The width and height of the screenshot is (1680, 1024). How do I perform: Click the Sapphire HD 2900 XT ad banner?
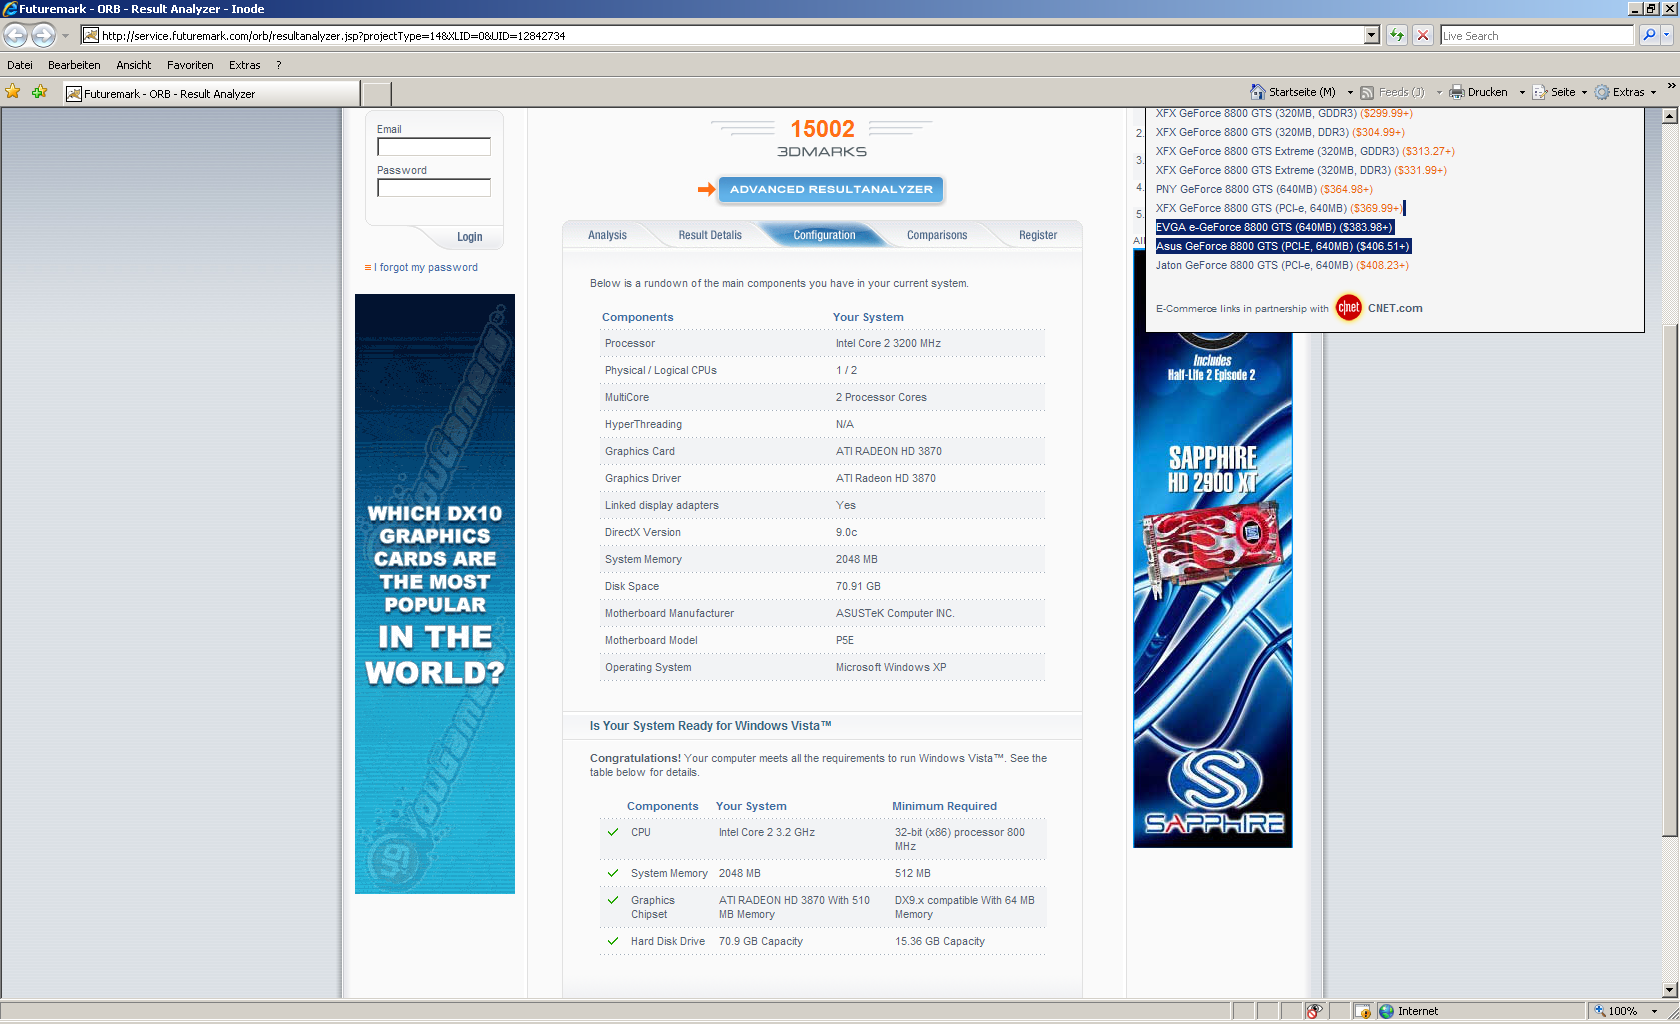tap(1213, 590)
